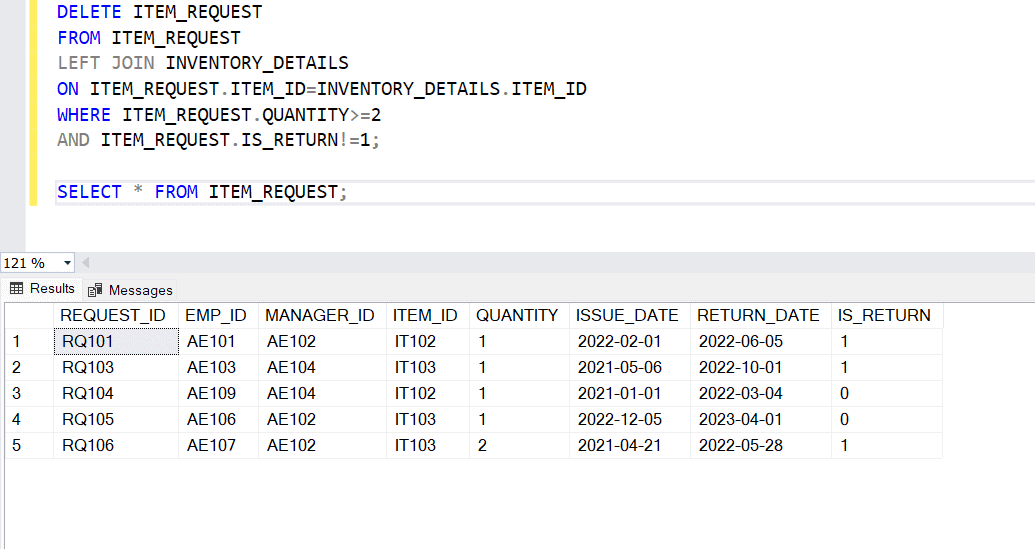Click the 2021-01-01 issue date cell

(630, 393)
